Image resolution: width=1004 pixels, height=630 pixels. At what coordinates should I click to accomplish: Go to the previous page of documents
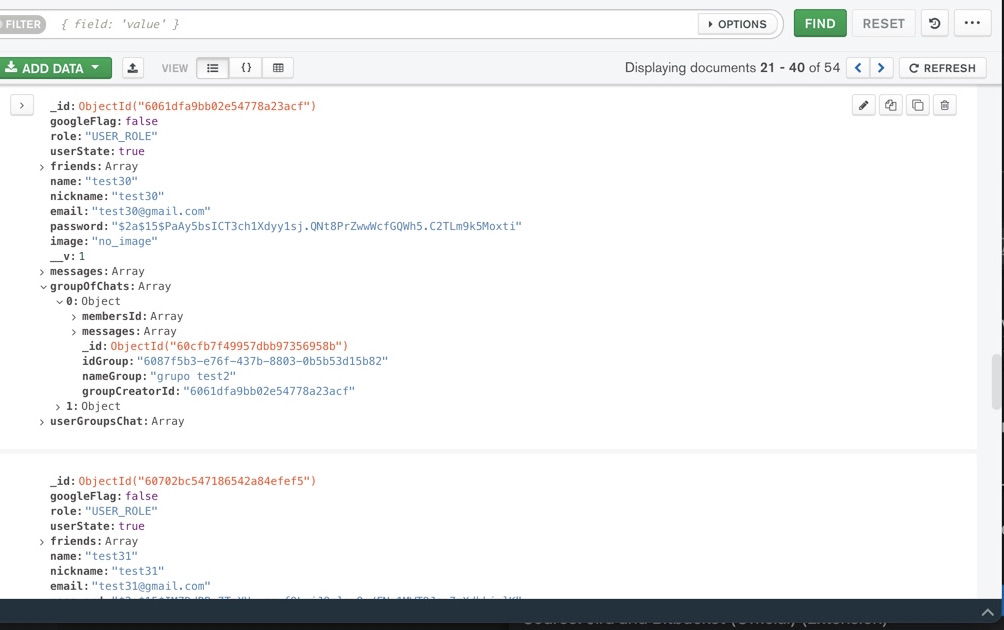[x=857, y=68]
